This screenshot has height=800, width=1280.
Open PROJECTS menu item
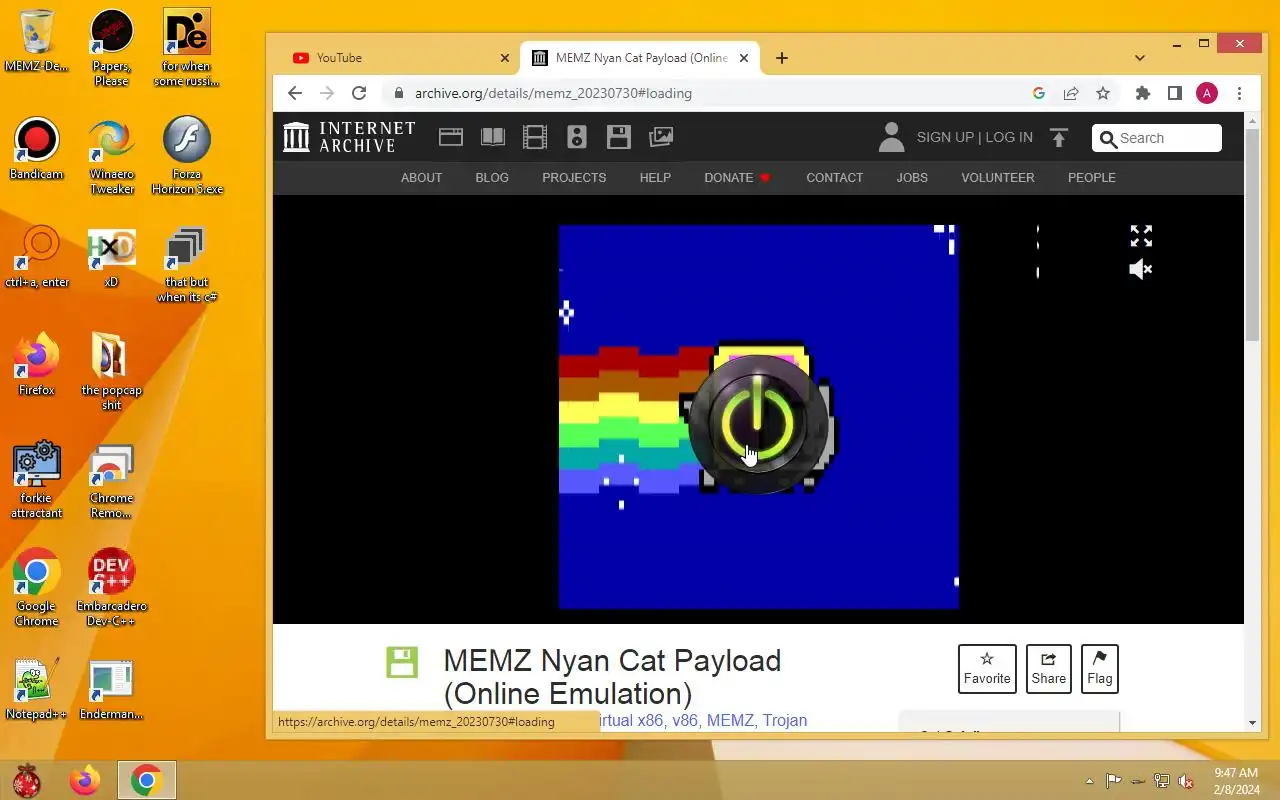click(574, 177)
